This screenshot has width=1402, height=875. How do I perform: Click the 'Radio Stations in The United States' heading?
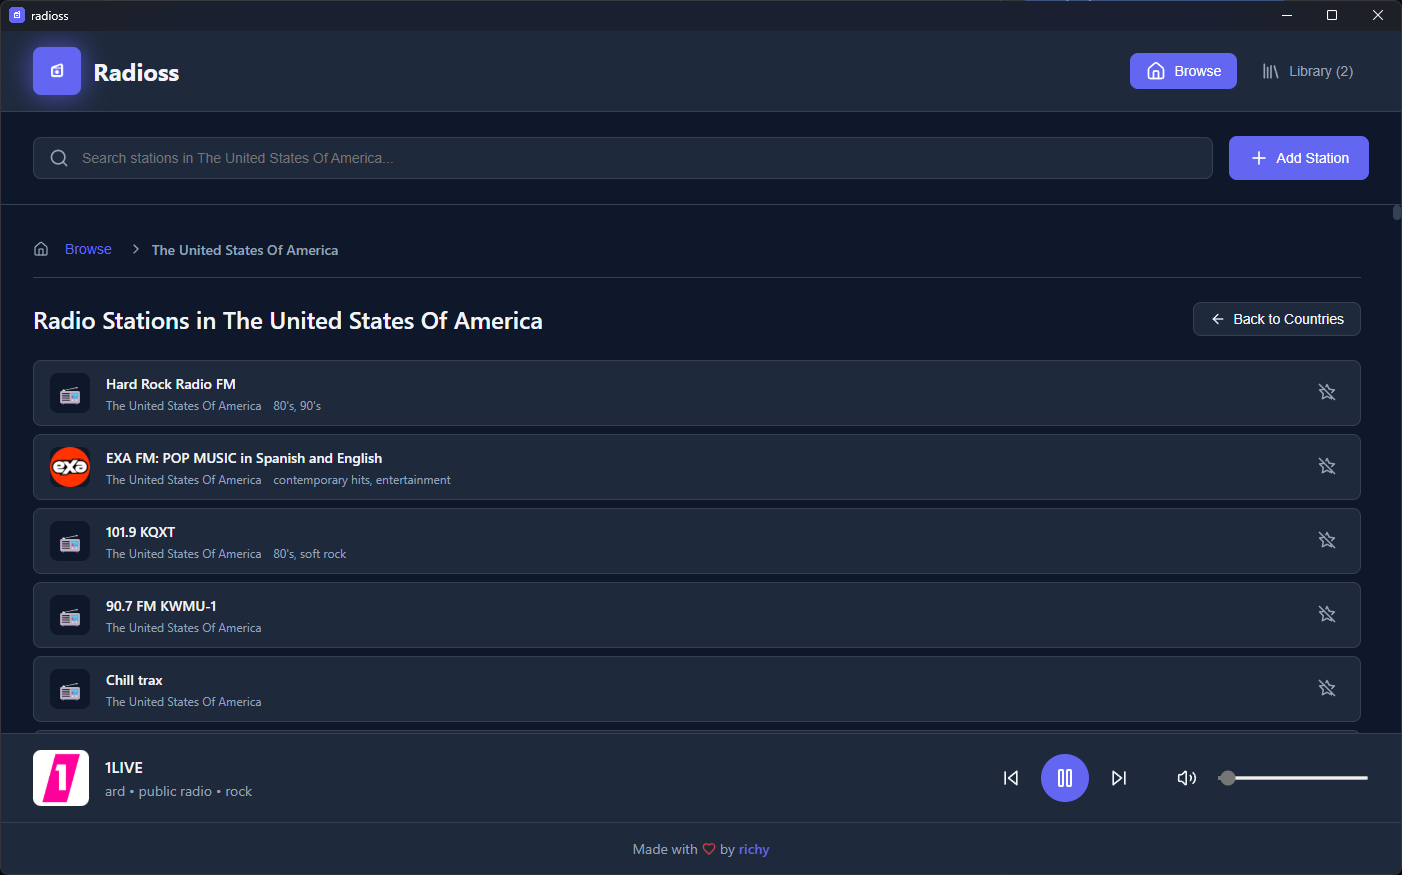288,321
